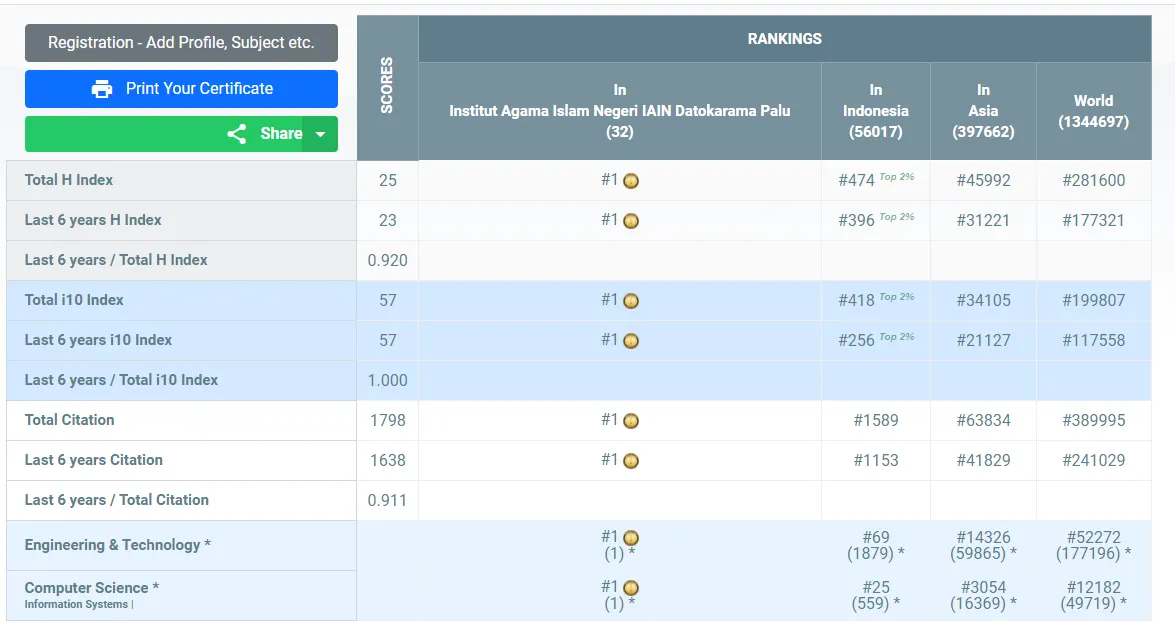
Task: Click the share icon on green button
Action: tap(237, 134)
